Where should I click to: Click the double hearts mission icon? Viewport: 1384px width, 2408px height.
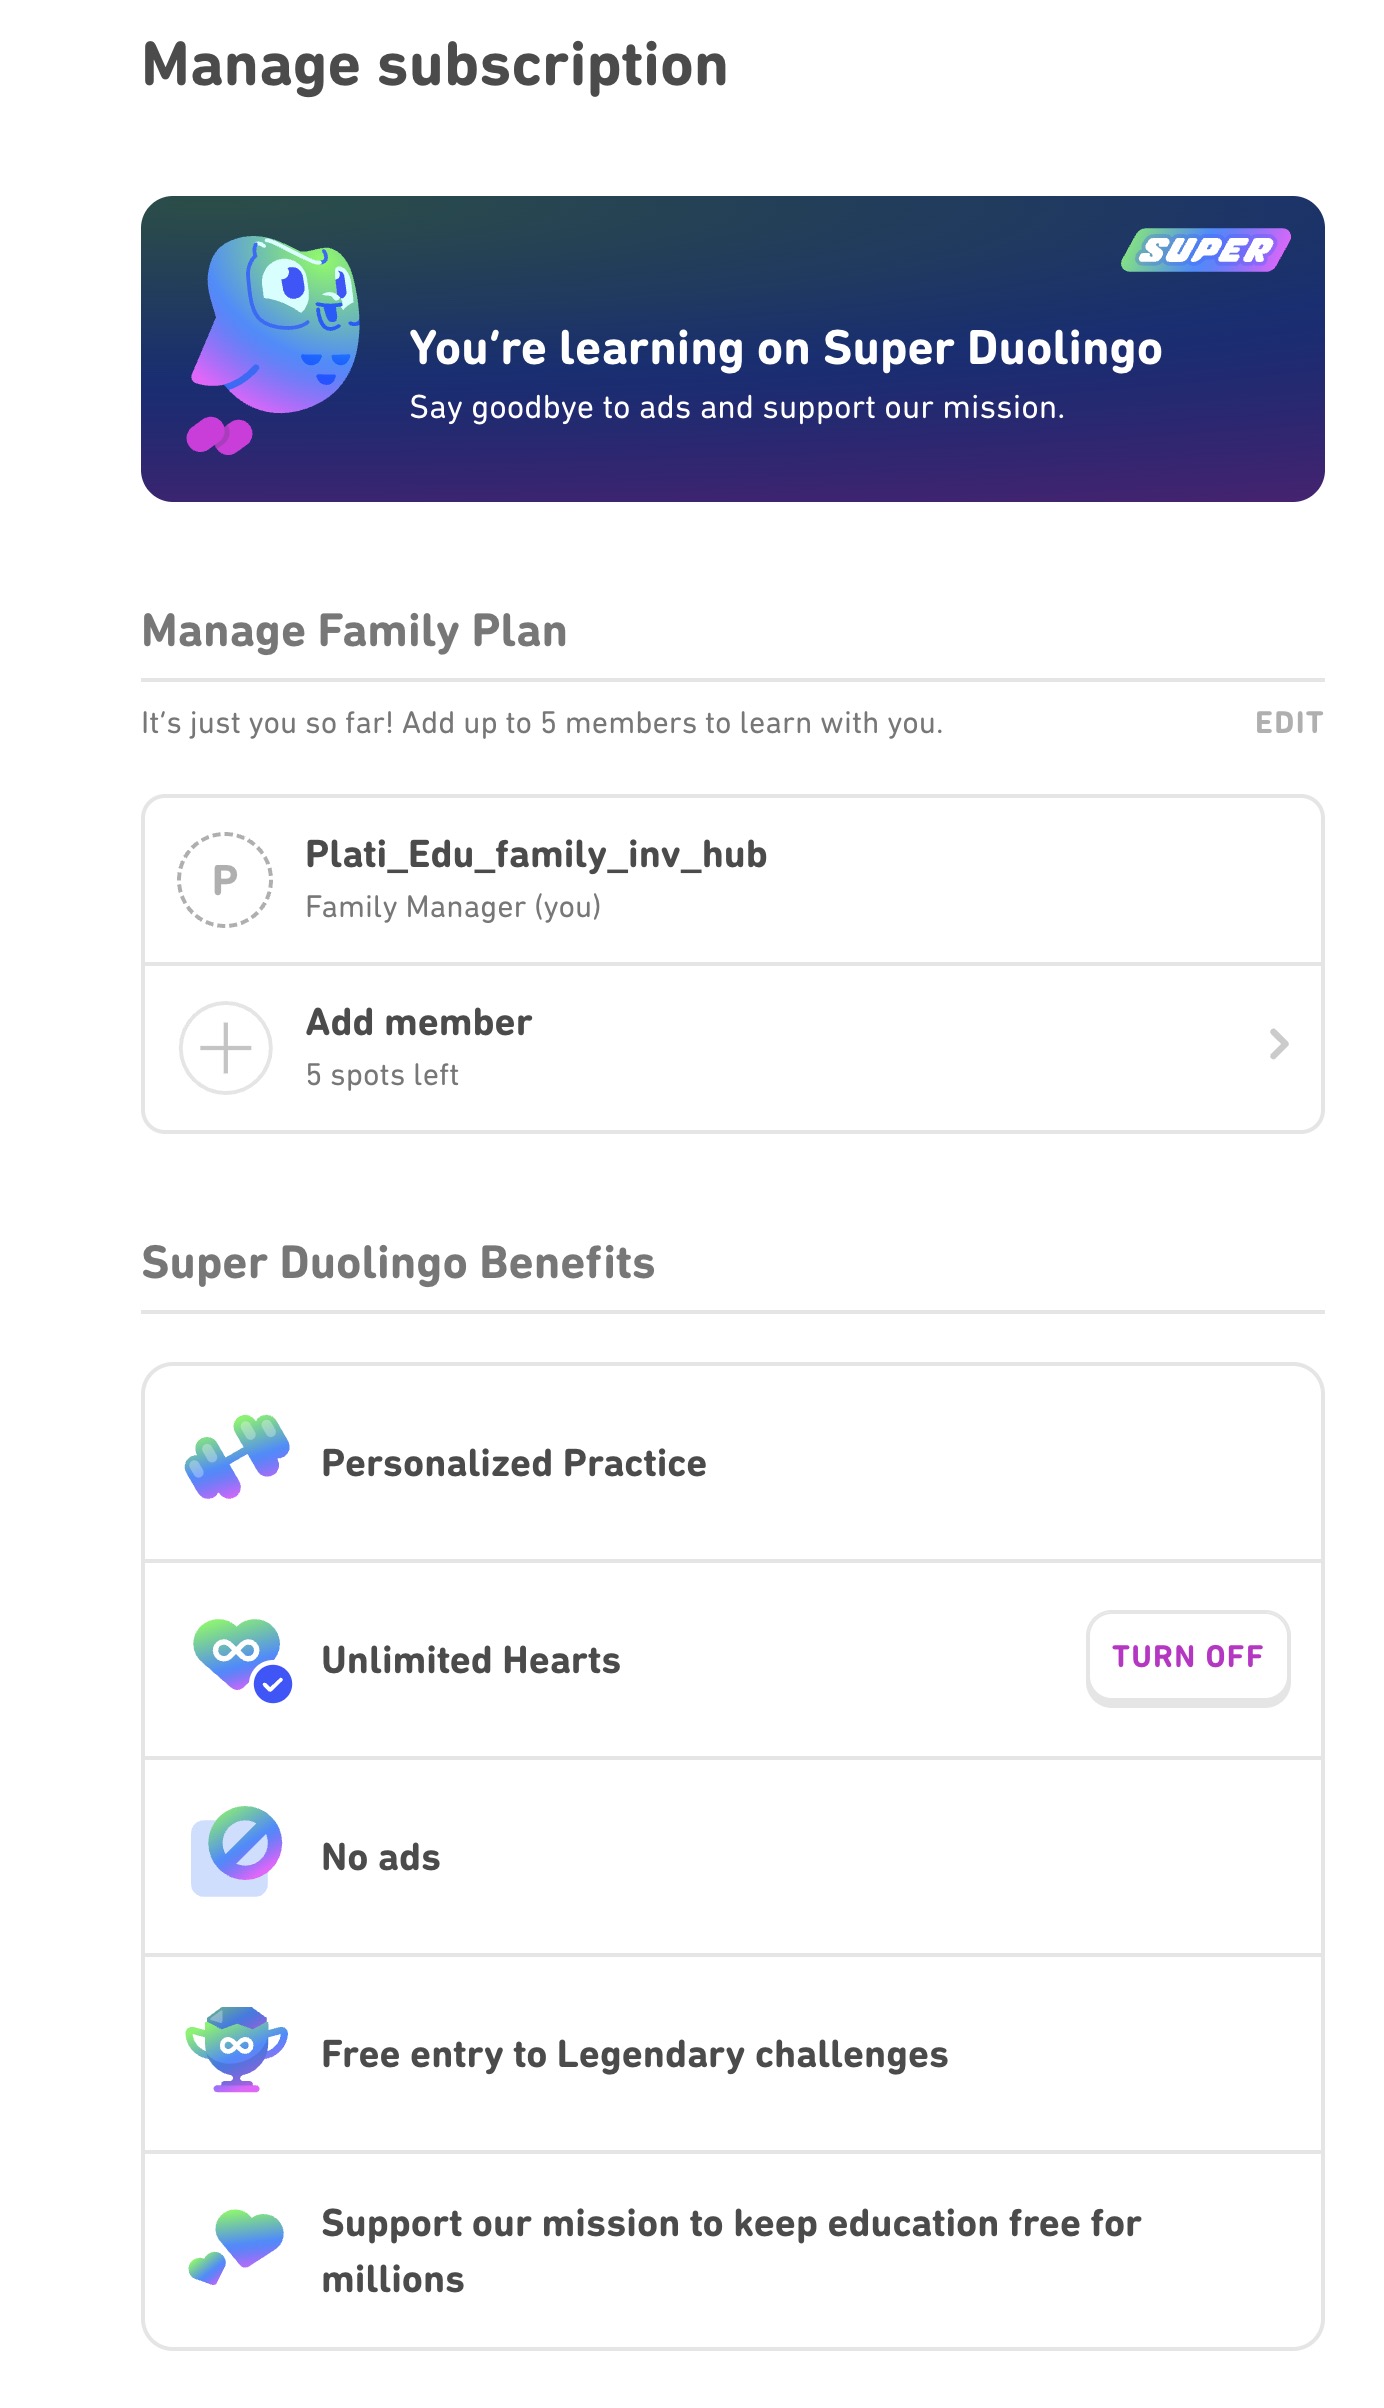(x=237, y=2245)
